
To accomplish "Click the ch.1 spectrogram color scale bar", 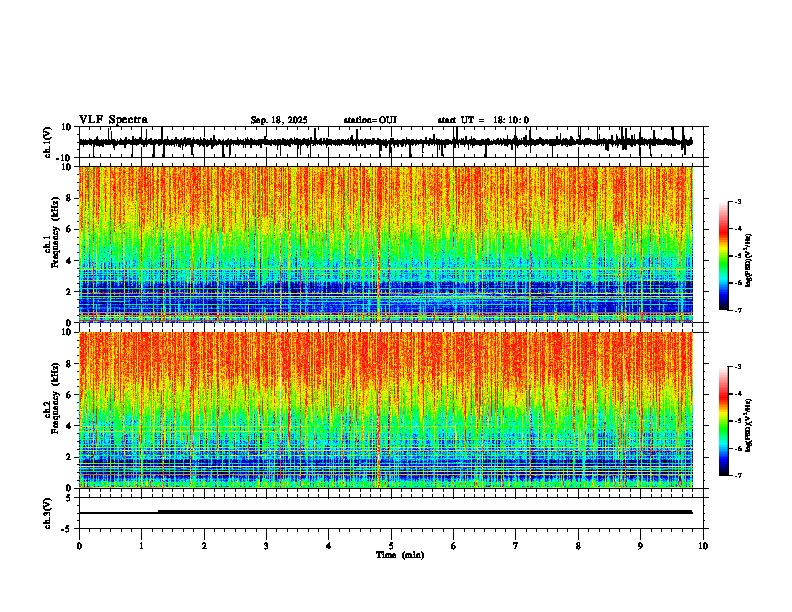I will [x=724, y=256].
